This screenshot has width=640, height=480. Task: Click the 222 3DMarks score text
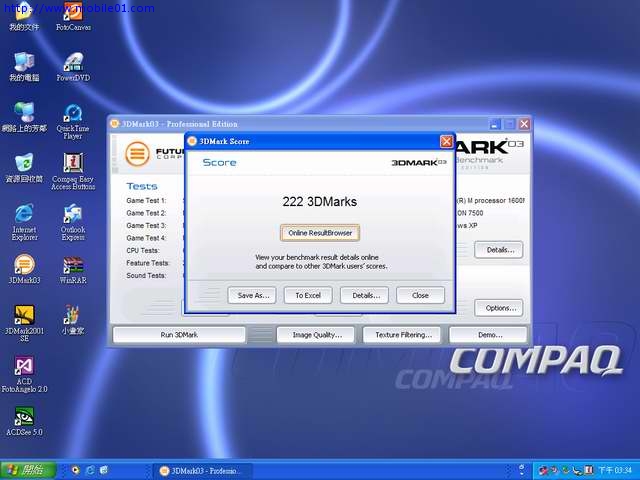pos(320,202)
